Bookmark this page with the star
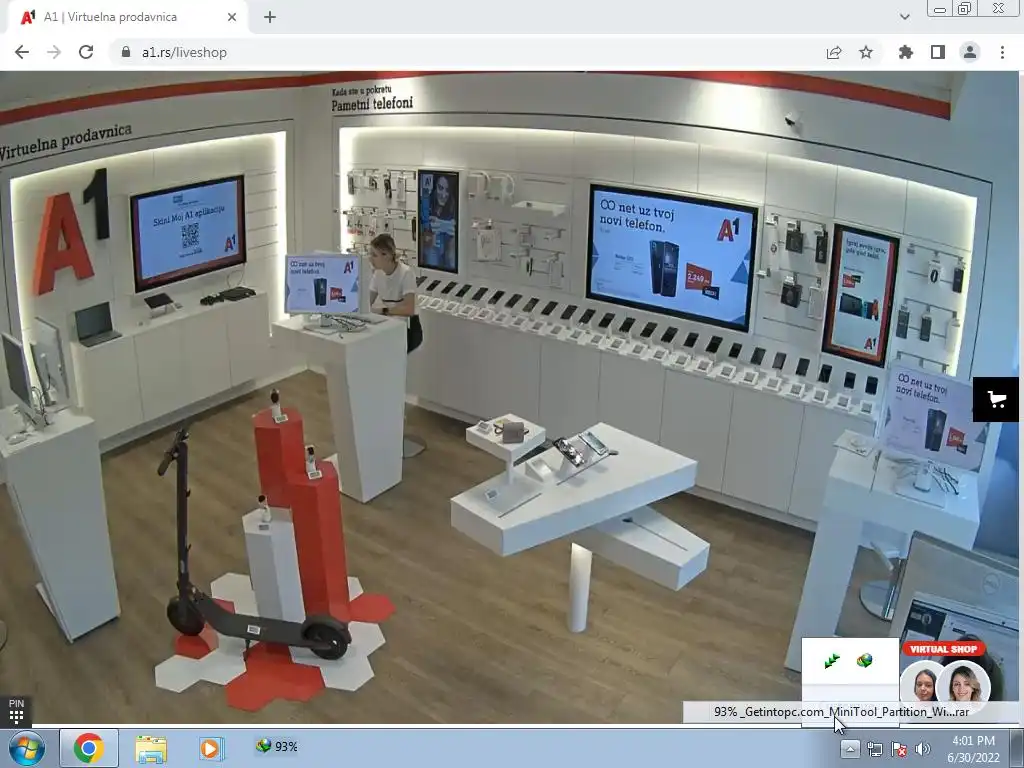Viewport: 1024px width, 768px height. tap(865, 52)
